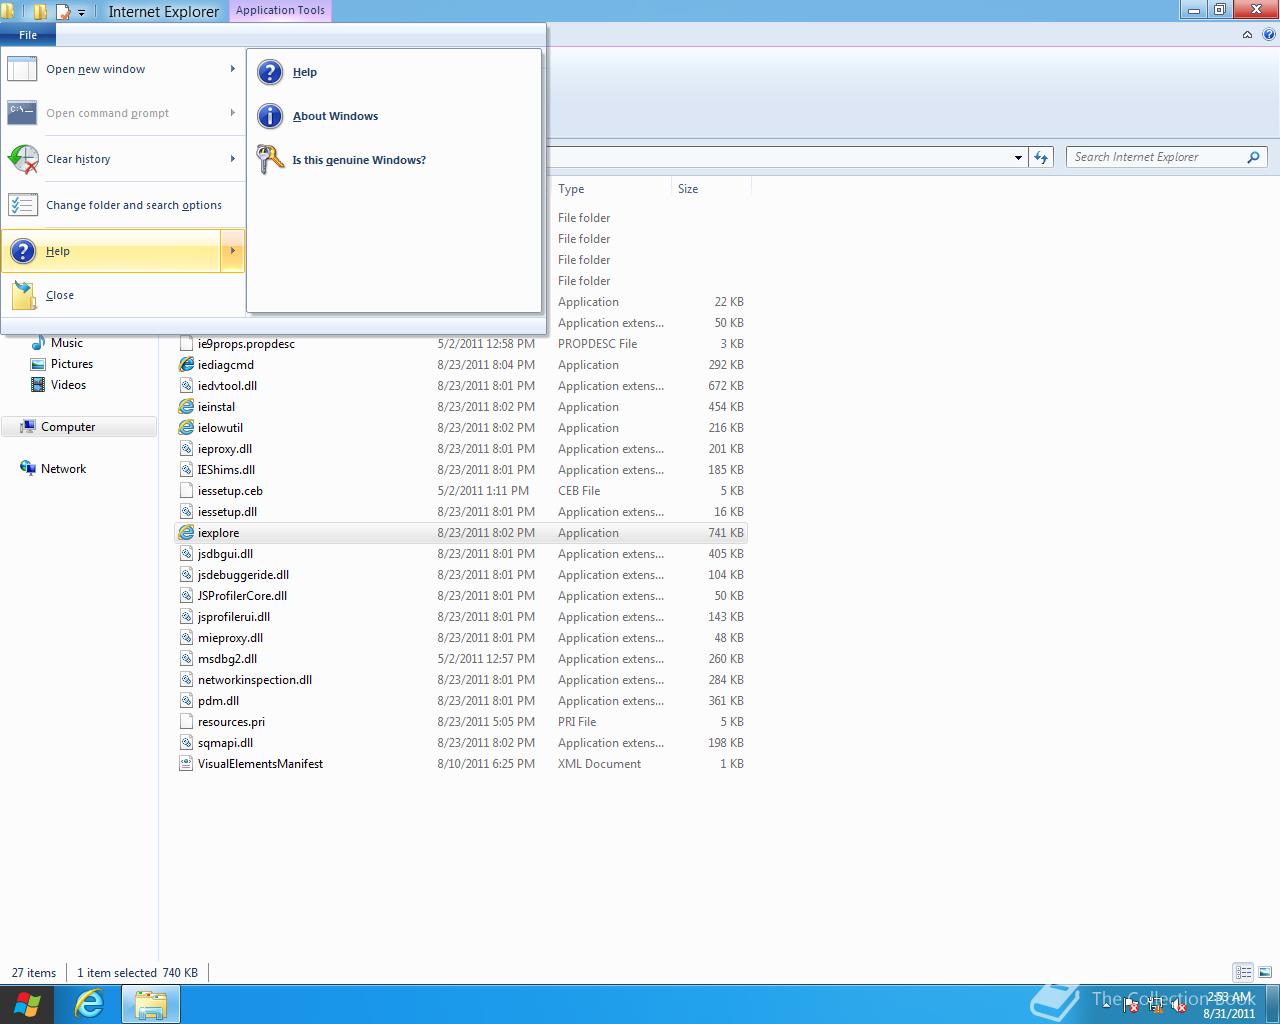The height and width of the screenshot is (1024, 1280).
Task: Open the Customize Quick Access Toolbar dropdown
Action: [x=82, y=12]
